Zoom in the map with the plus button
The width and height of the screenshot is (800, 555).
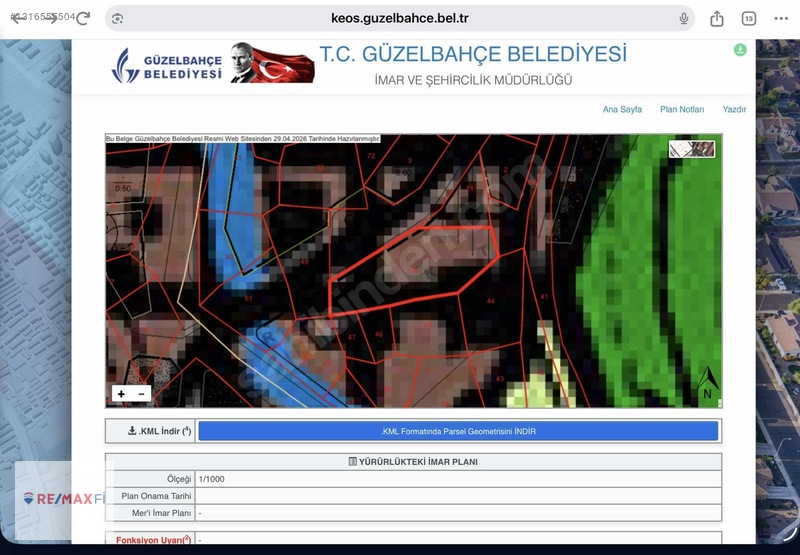pos(121,394)
